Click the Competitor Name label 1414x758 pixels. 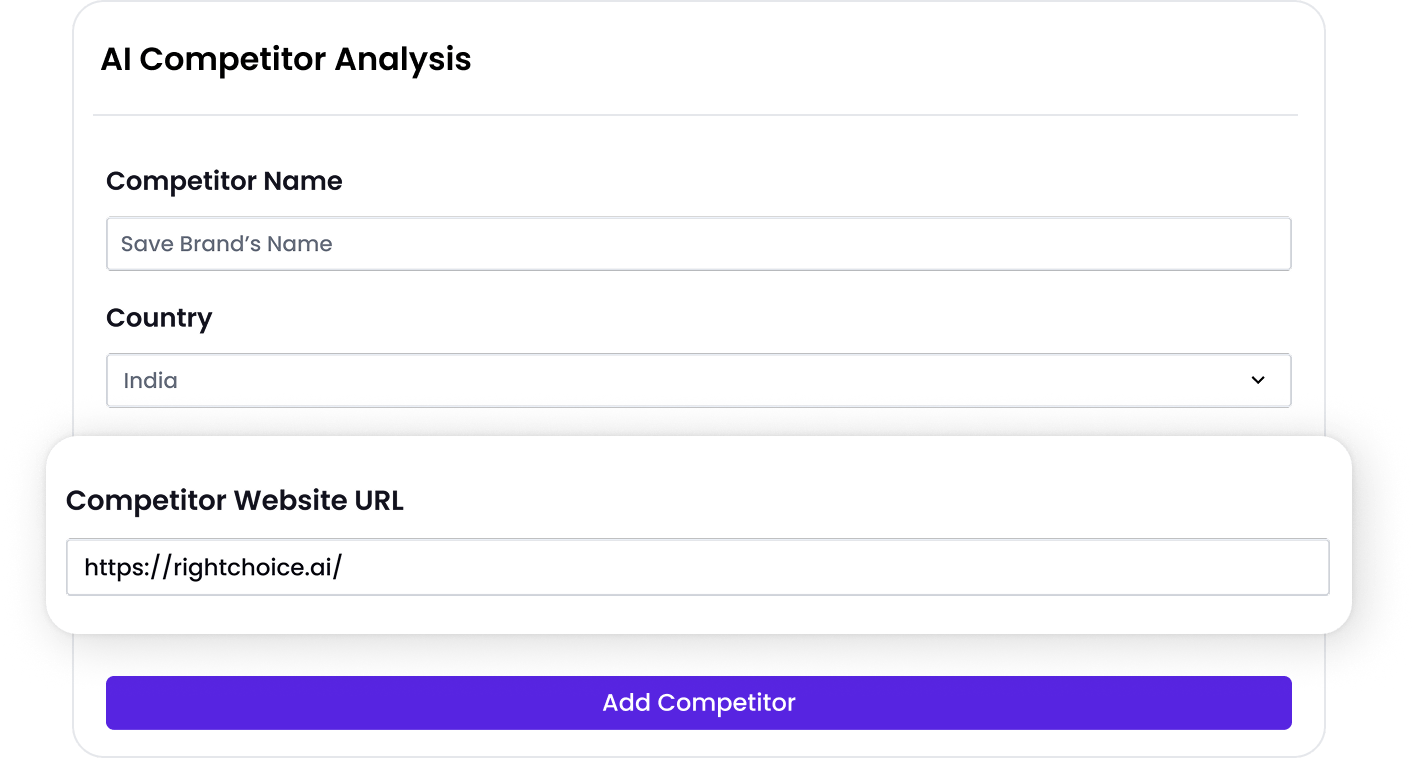pos(224,181)
